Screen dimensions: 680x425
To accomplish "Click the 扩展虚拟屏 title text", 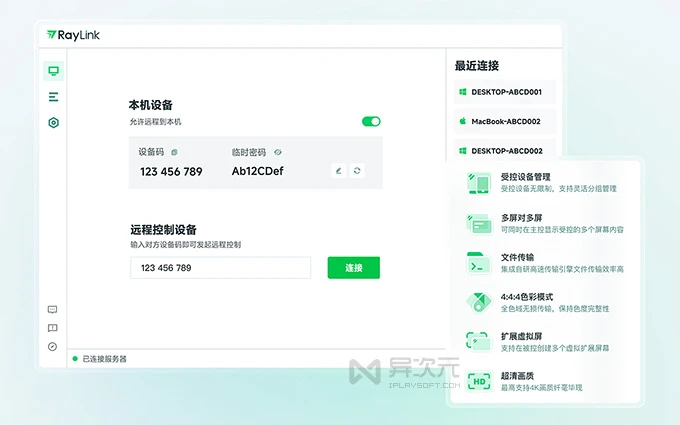I will (x=522, y=336).
